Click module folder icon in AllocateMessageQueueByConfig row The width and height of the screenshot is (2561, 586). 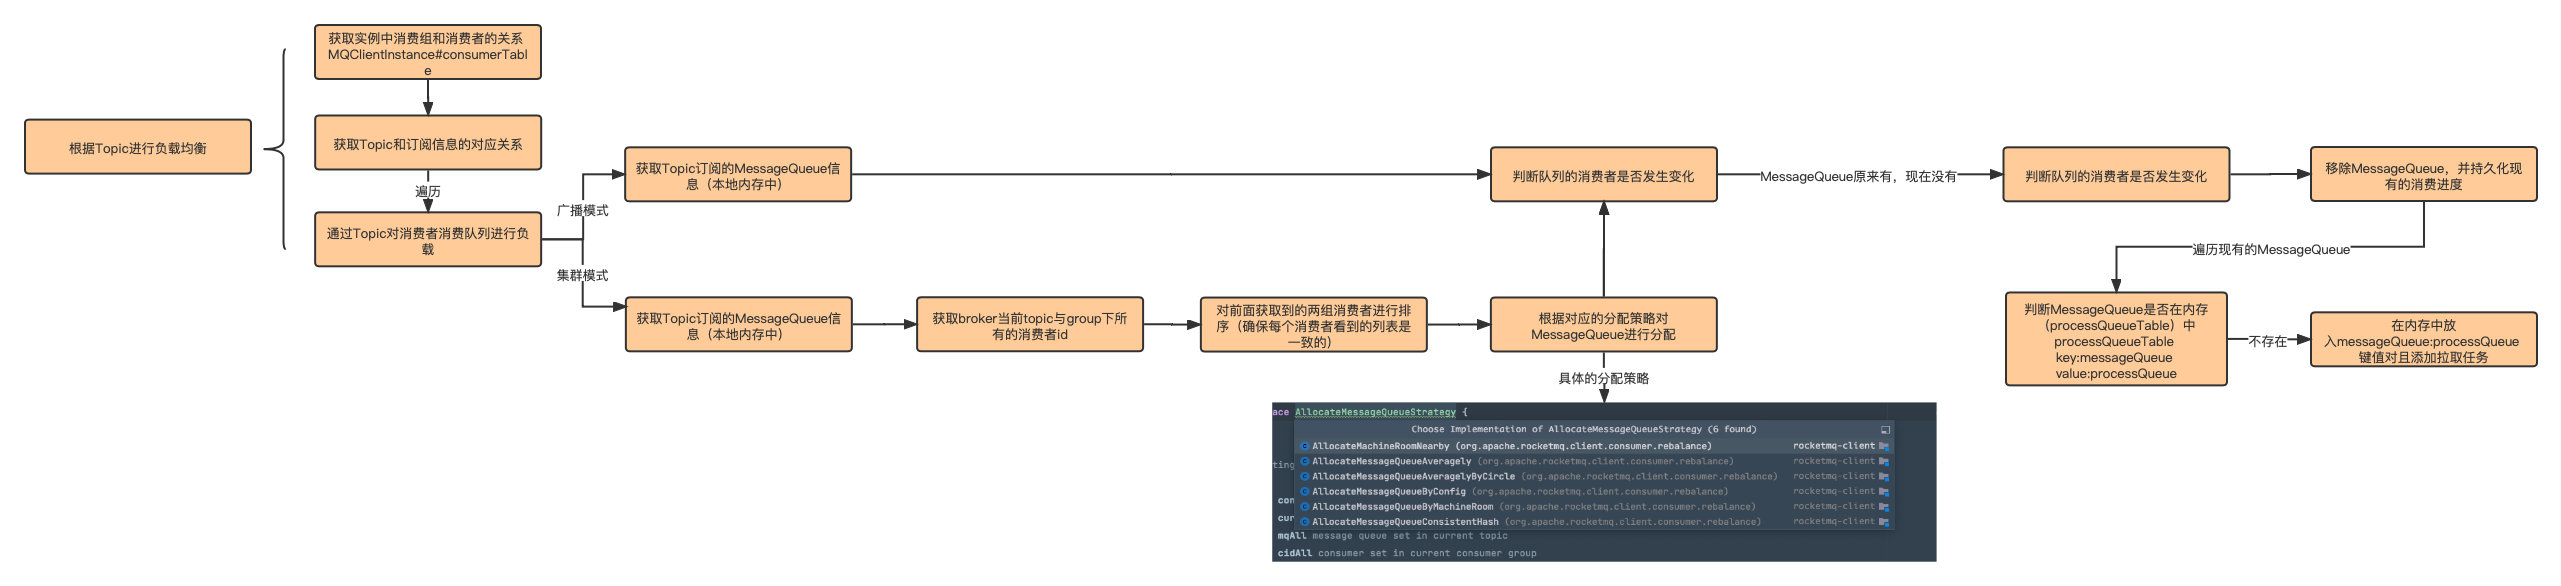tap(1884, 491)
